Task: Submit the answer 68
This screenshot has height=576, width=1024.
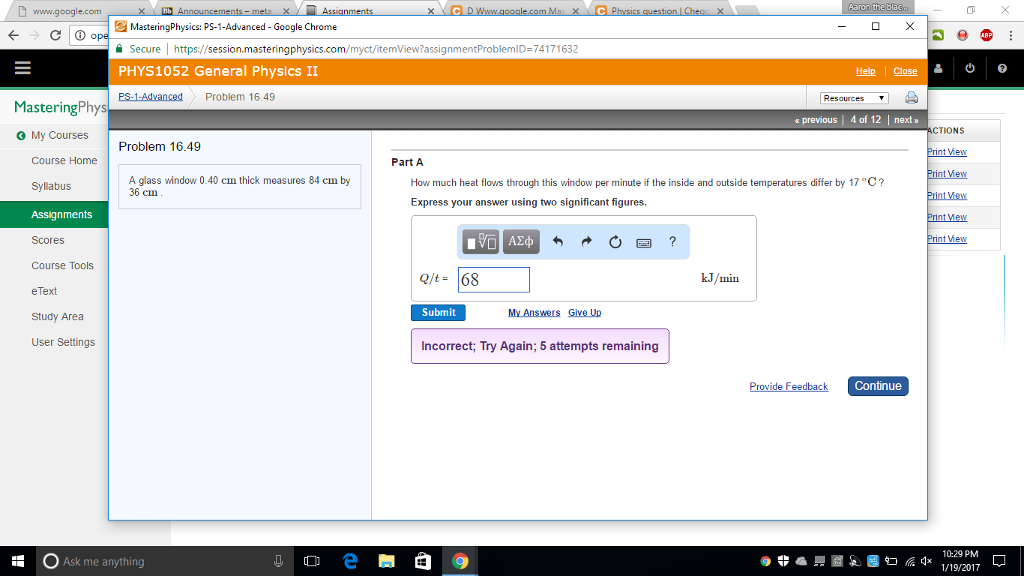Action: [x=438, y=312]
